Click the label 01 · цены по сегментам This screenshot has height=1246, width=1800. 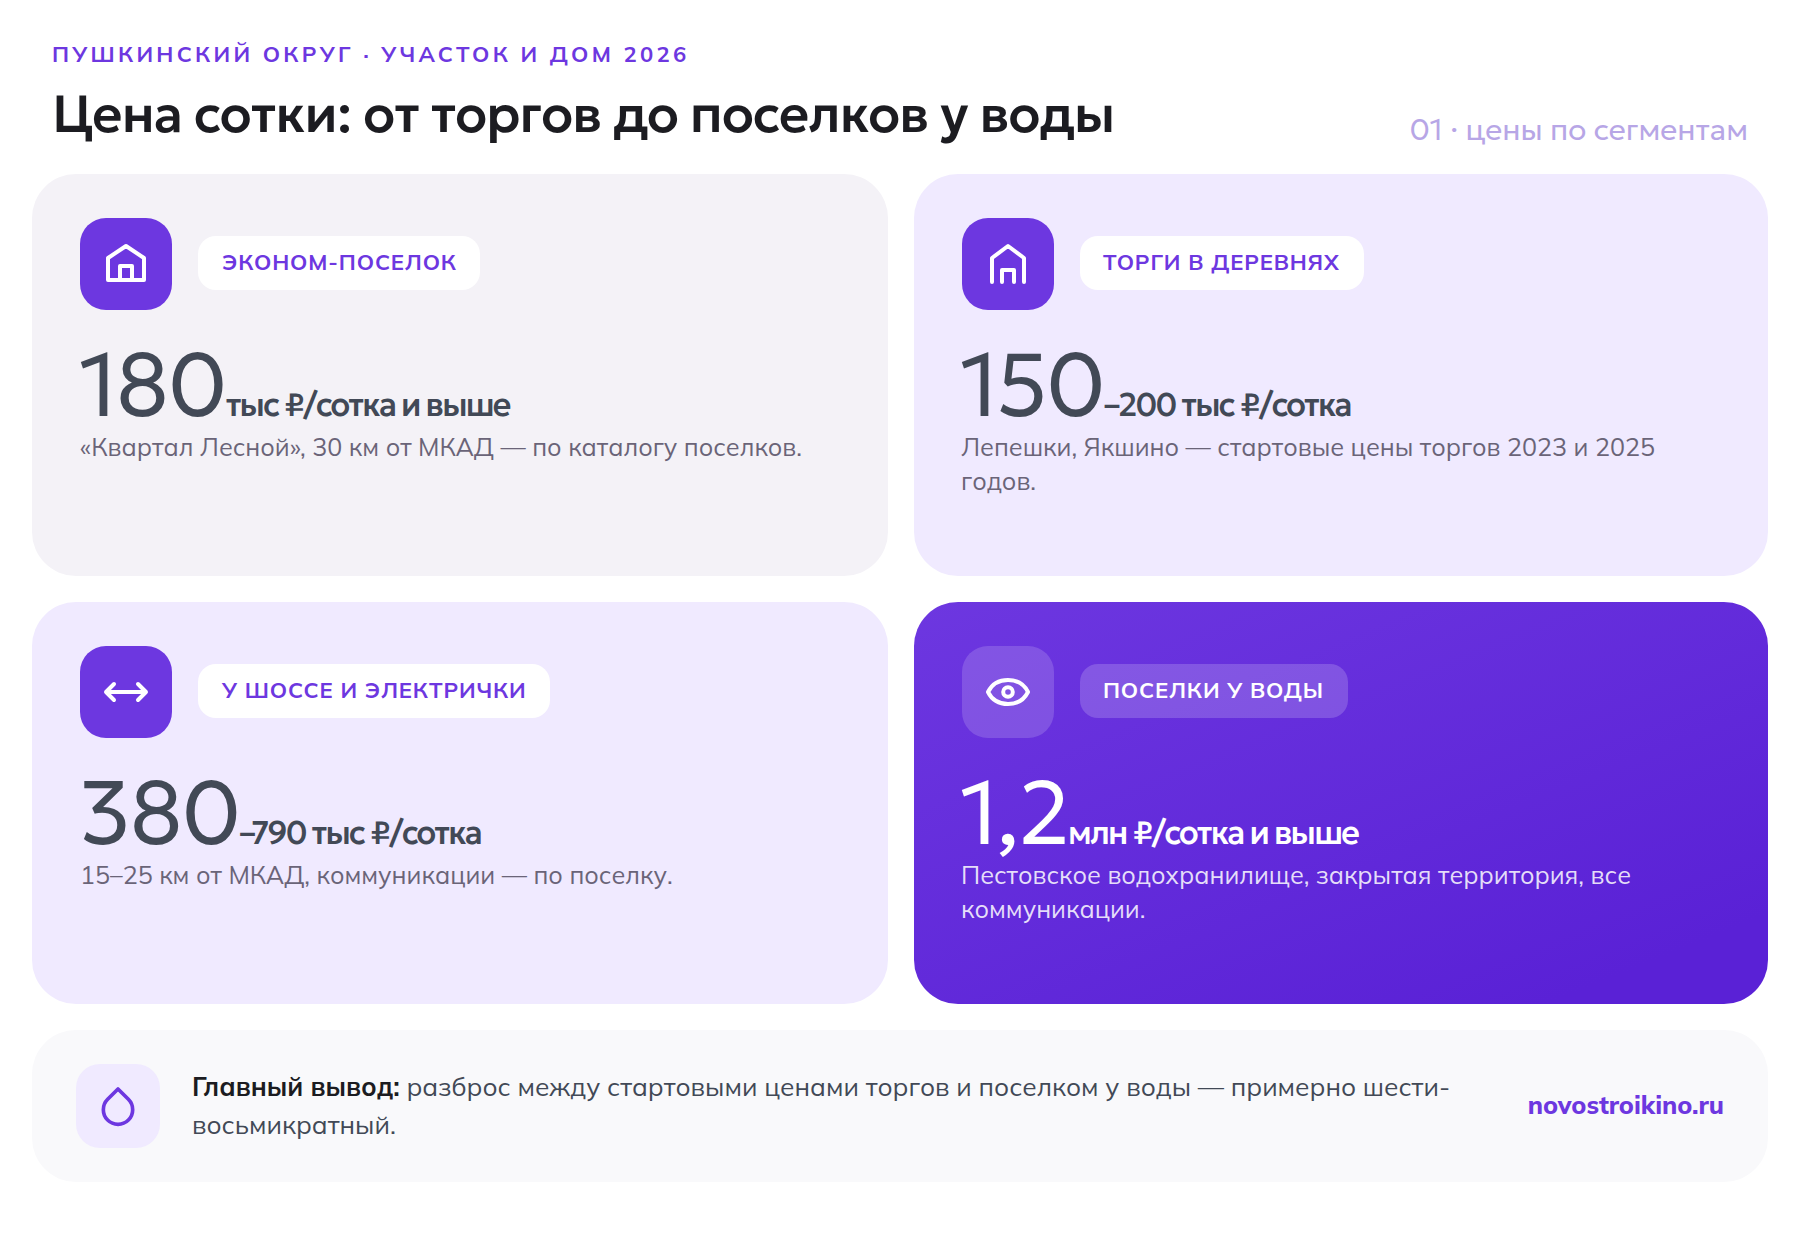click(x=1578, y=131)
